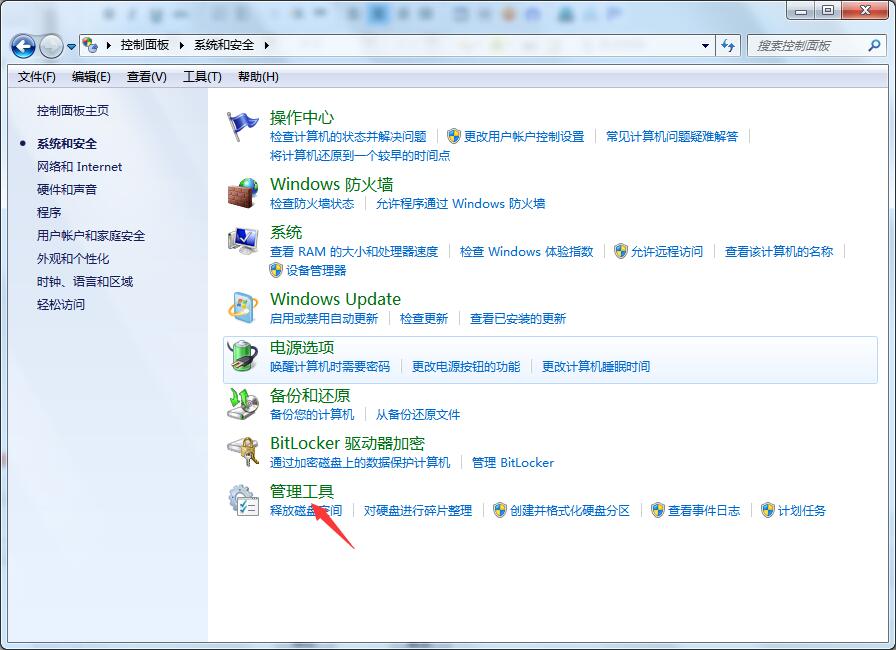Open the recent pages dropdown arrow

[x=71, y=47]
